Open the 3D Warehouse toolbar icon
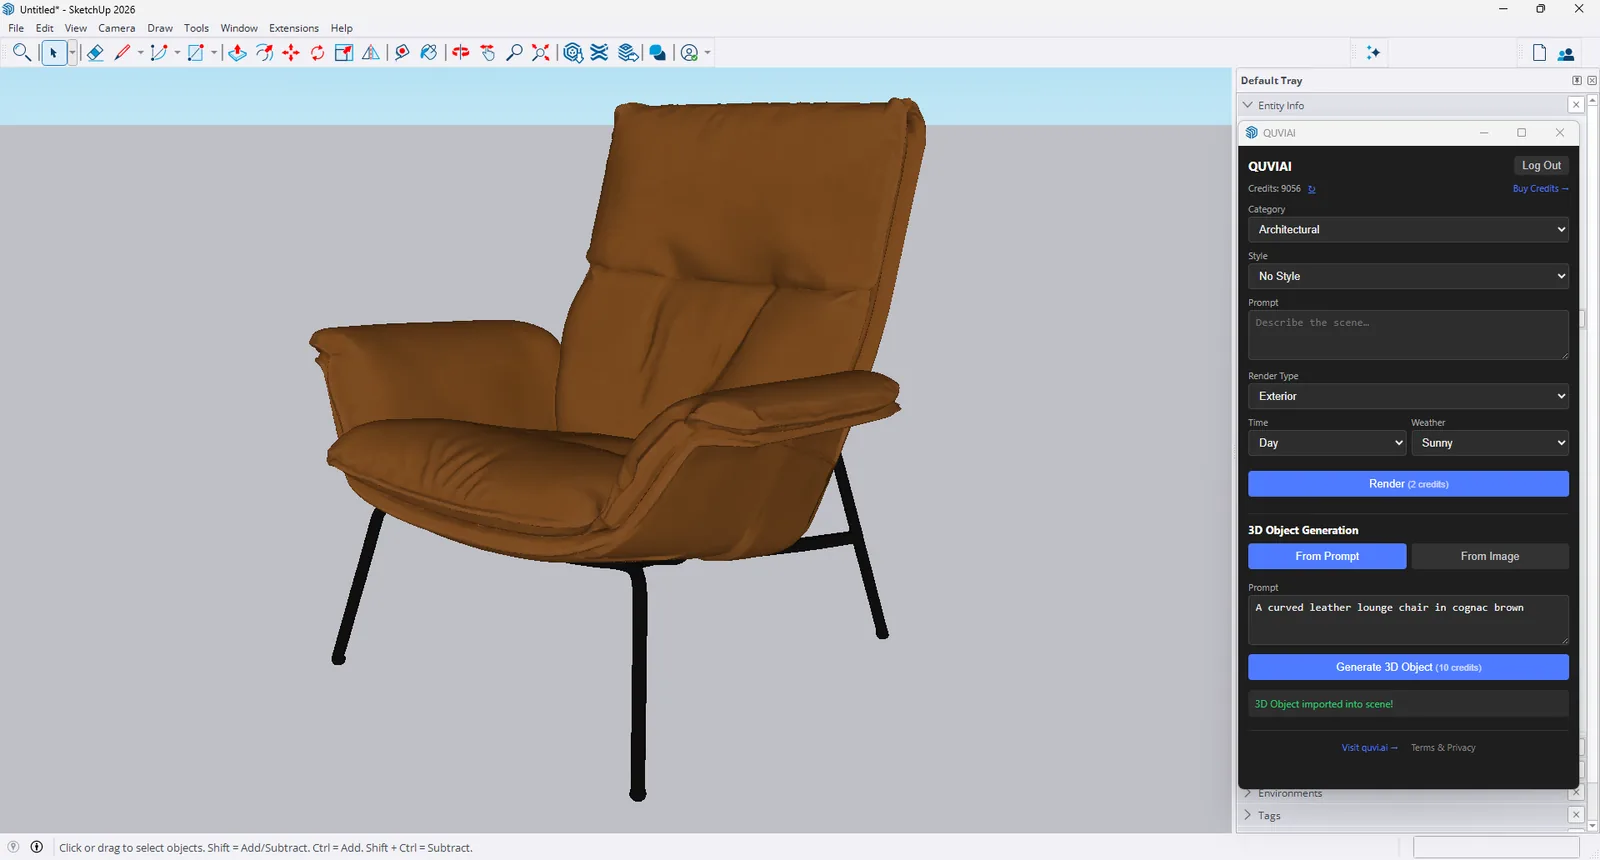Screen dimensions: 1600x860 pyautogui.click(x=573, y=53)
